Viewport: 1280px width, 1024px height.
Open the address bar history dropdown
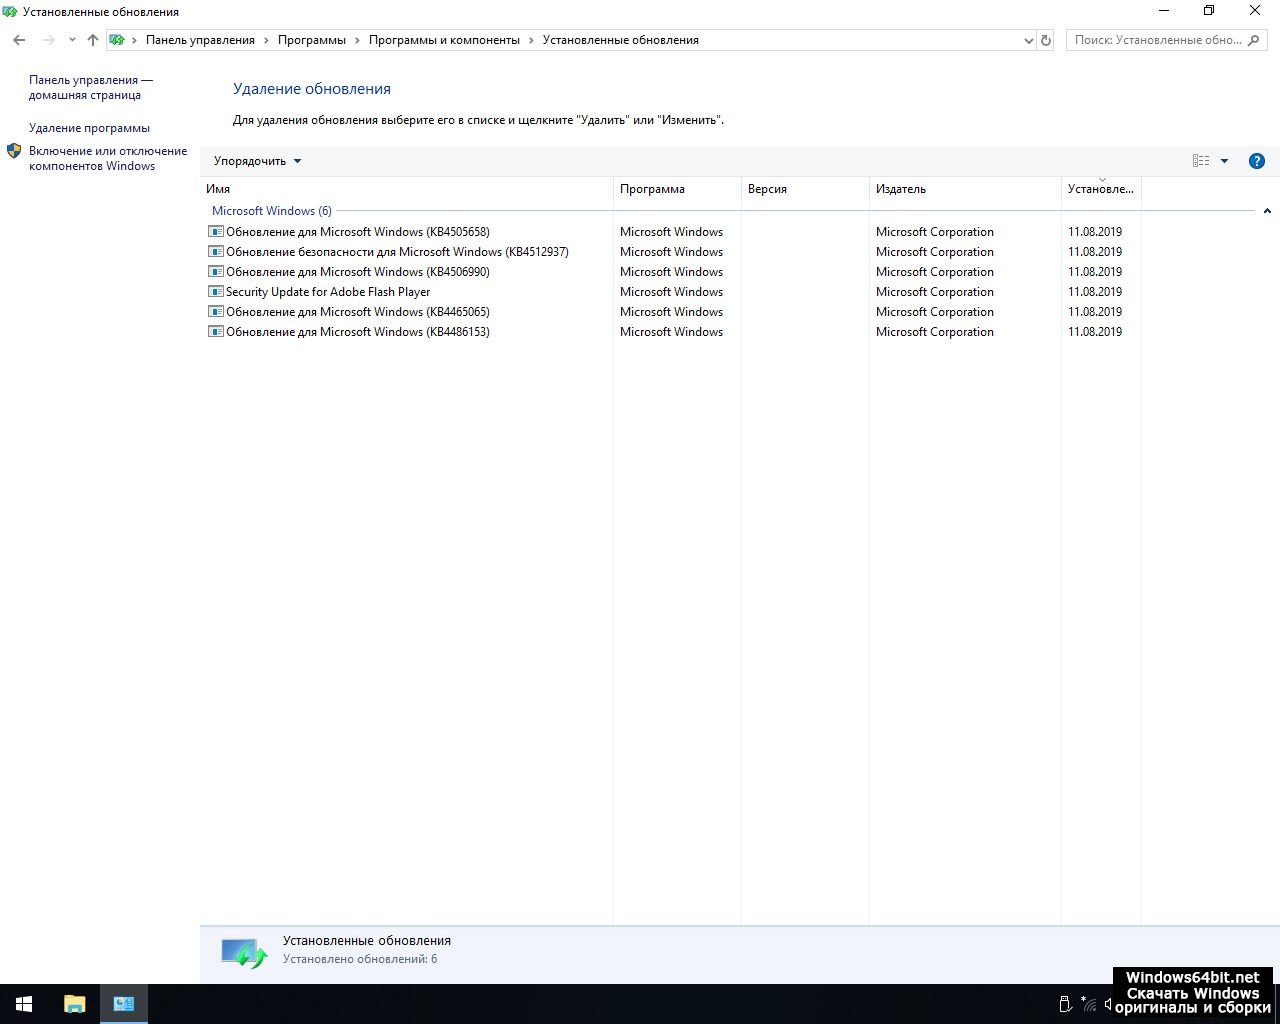coord(1029,41)
